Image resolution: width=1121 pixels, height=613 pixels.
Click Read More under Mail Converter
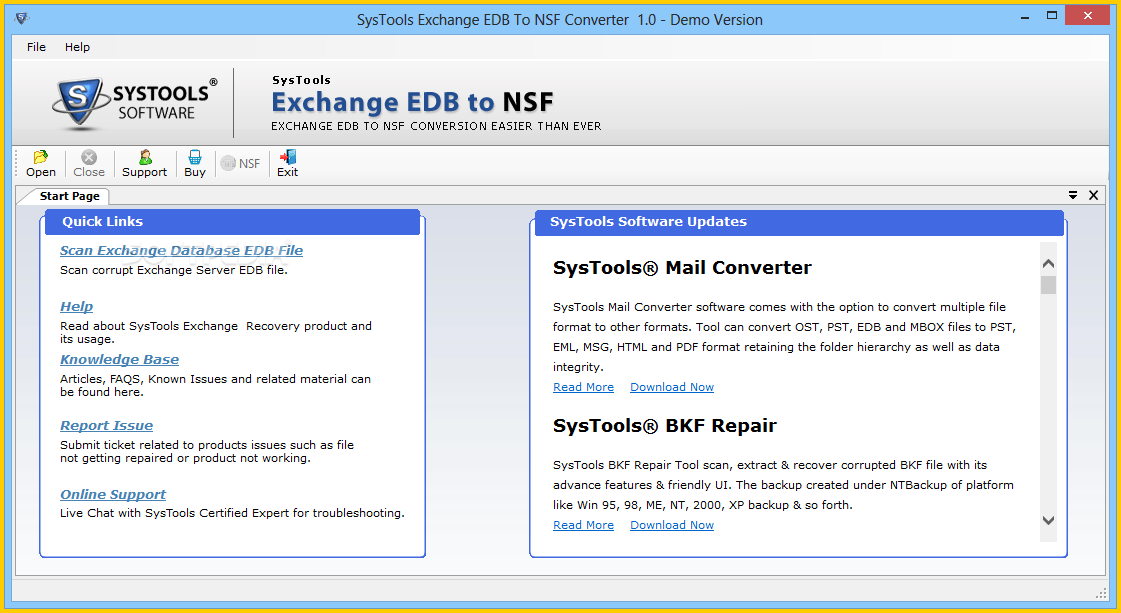[583, 387]
